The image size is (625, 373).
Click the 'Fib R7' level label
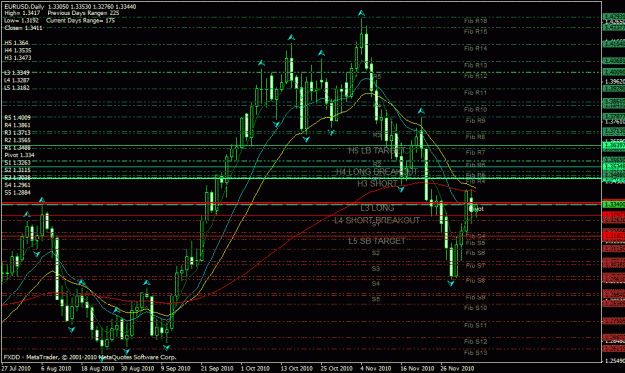coord(476,153)
